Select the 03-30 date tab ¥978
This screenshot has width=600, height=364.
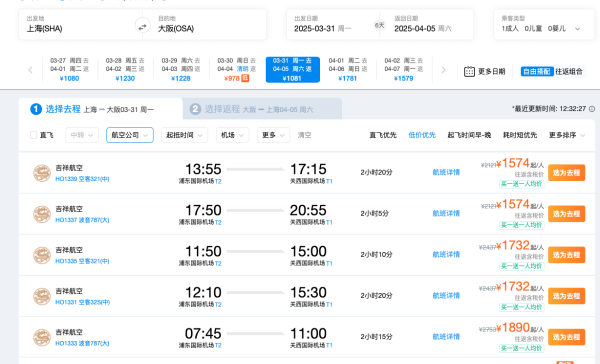click(236, 69)
